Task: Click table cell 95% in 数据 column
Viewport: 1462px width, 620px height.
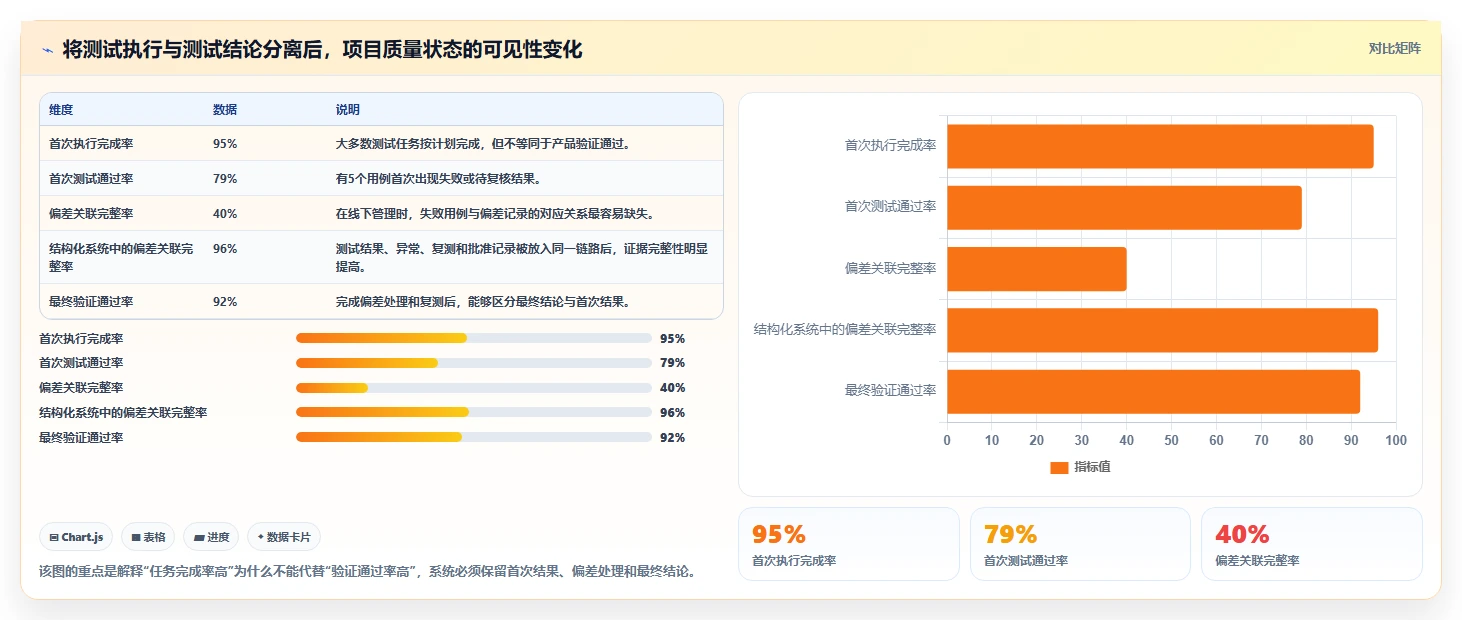Action: (x=225, y=144)
